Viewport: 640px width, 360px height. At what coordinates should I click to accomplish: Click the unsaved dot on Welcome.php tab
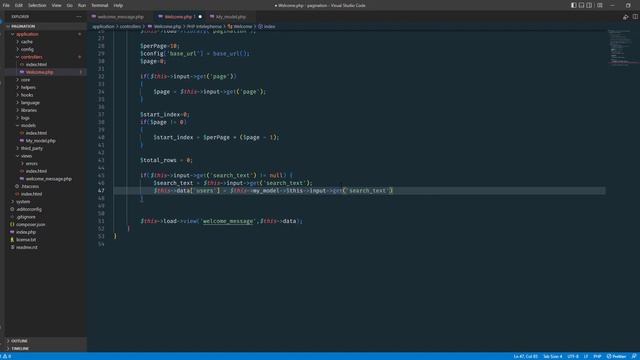click(x=200, y=17)
